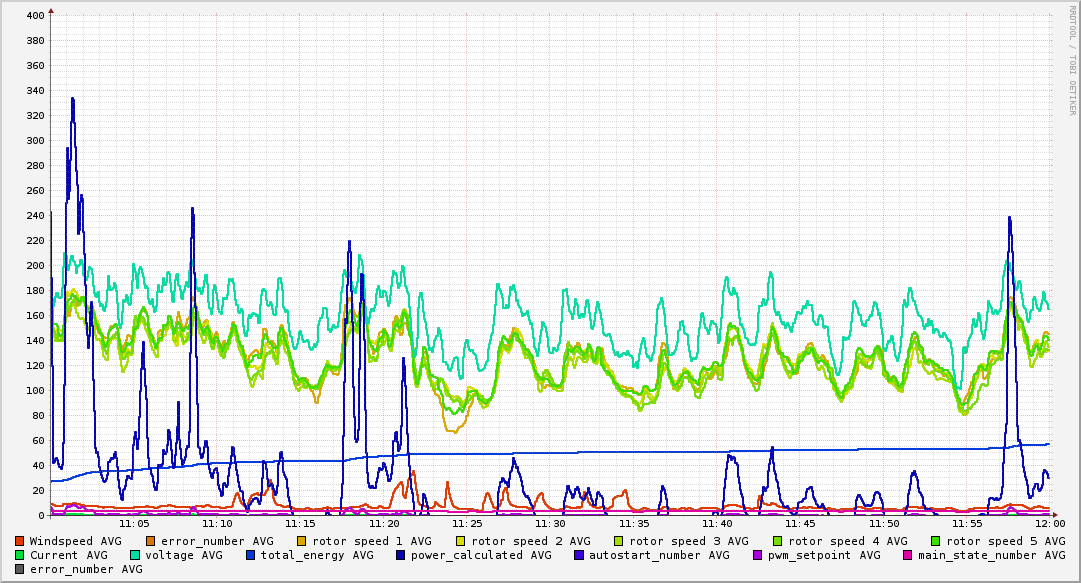Select the 360 value on the Y-axis

pos(35,65)
